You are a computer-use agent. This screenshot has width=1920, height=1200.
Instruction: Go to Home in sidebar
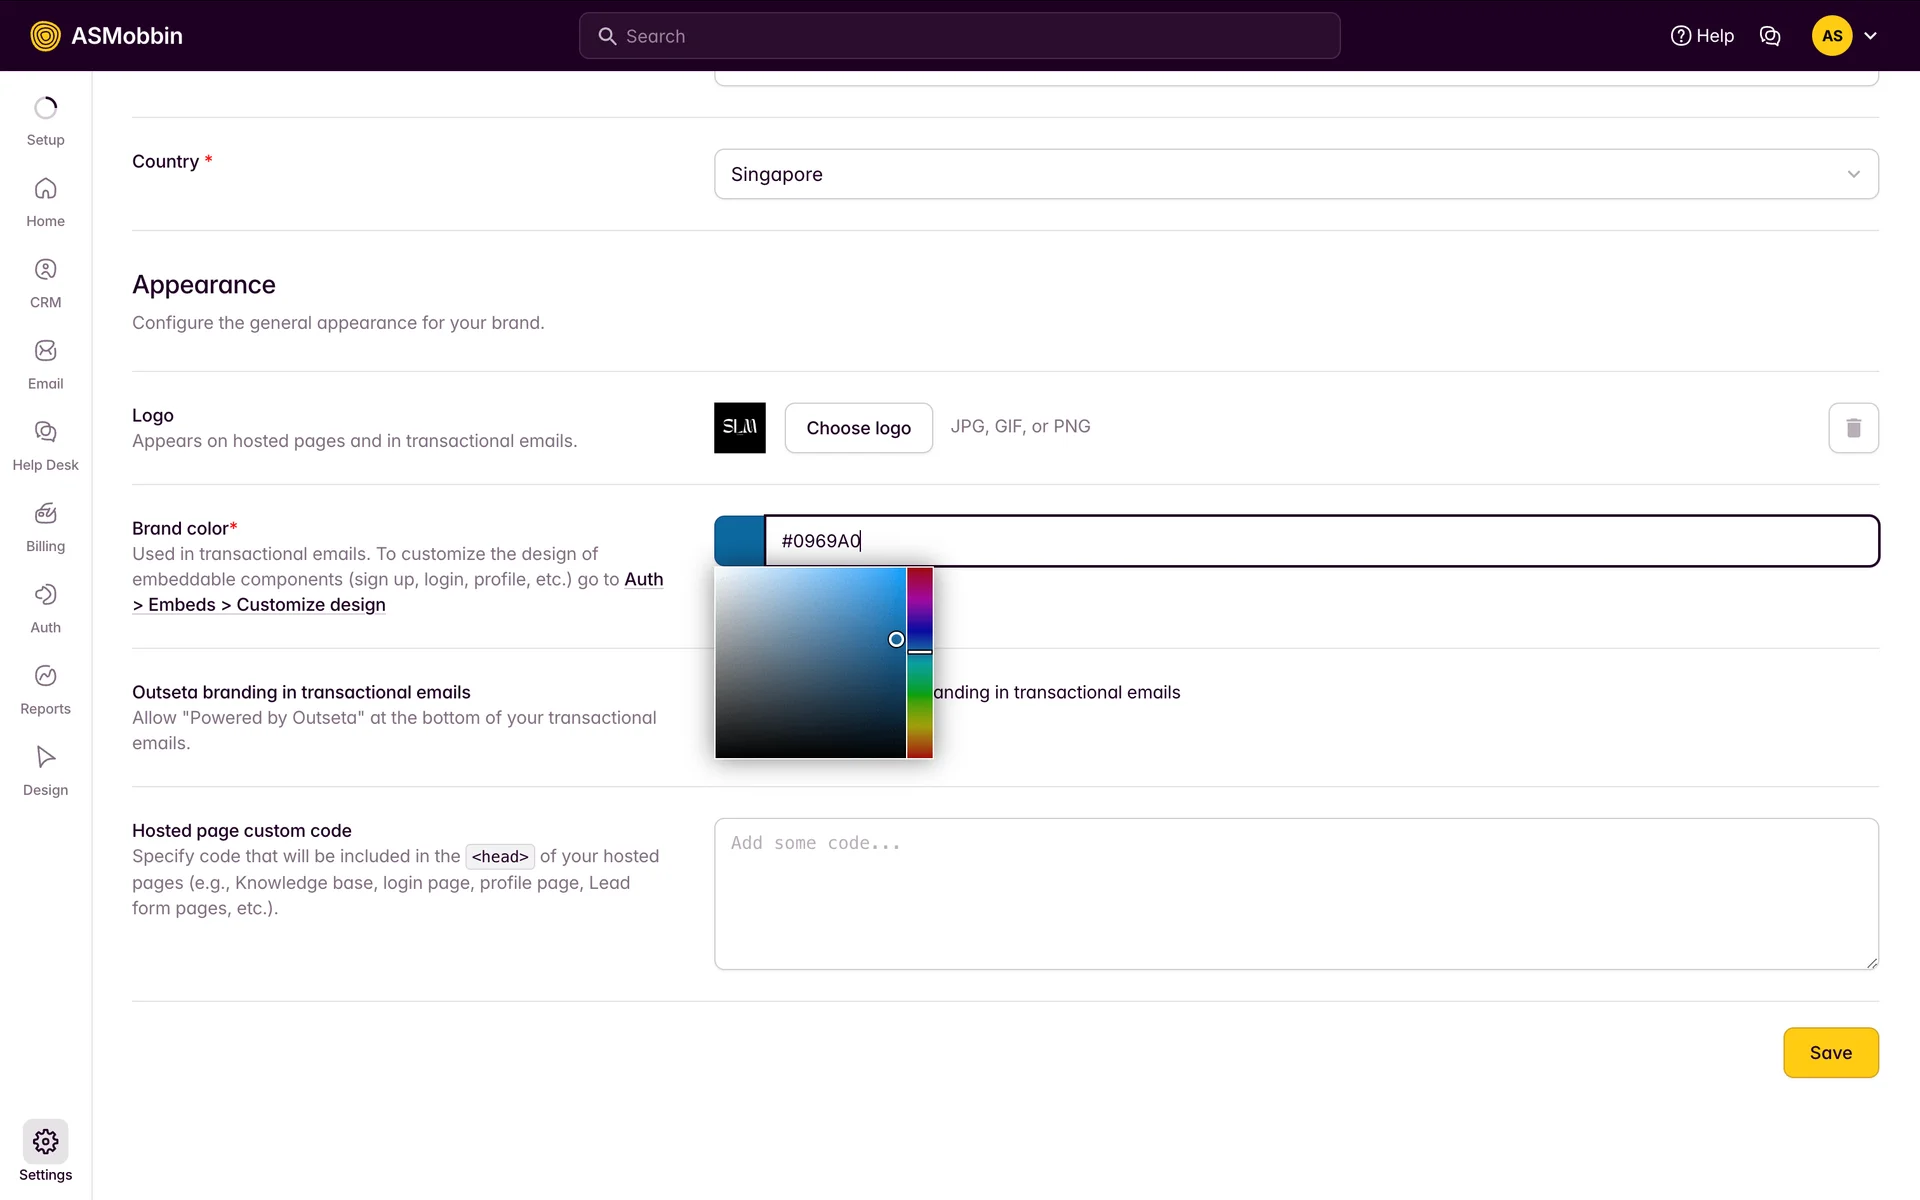[x=45, y=202]
